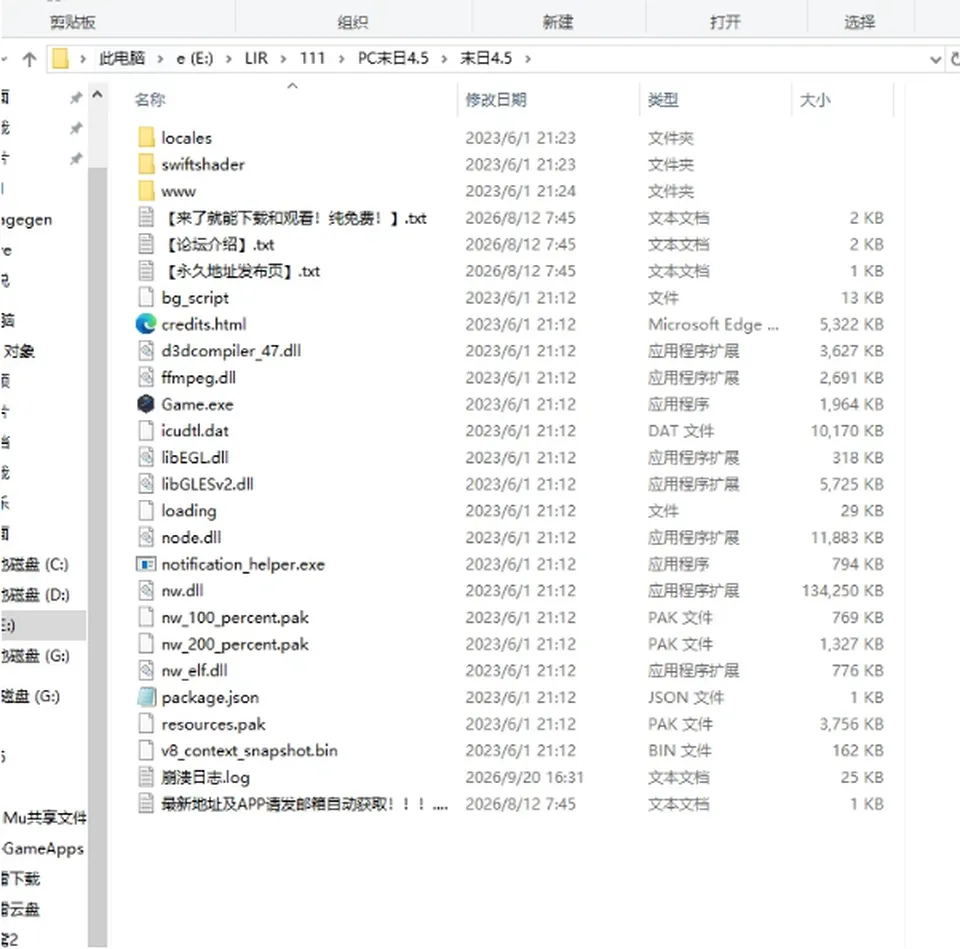Expand the address bar history dropdown
The image size is (960, 949).
(935, 59)
